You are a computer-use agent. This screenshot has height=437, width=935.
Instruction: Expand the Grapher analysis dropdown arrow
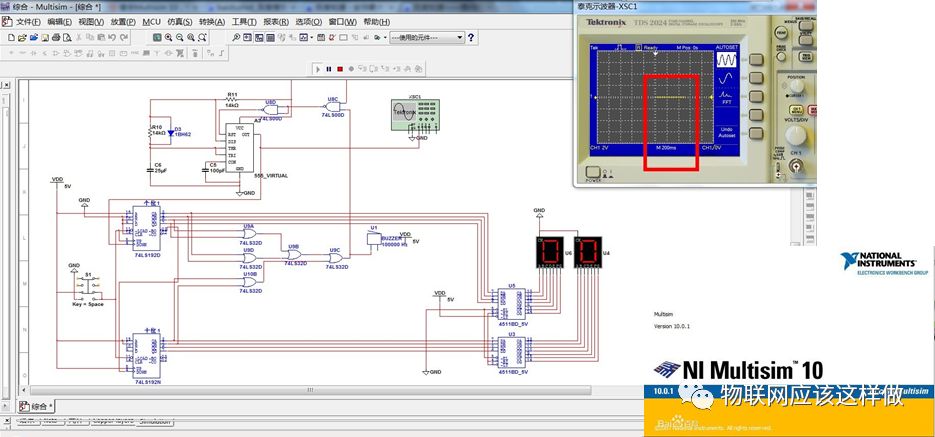click(x=311, y=37)
